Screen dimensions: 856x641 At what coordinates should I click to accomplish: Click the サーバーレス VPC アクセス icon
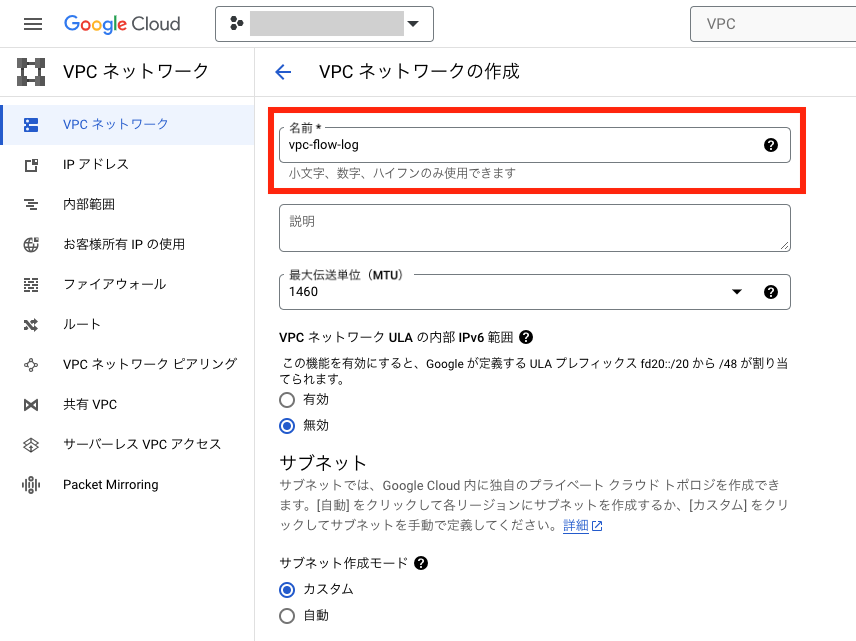31,445
